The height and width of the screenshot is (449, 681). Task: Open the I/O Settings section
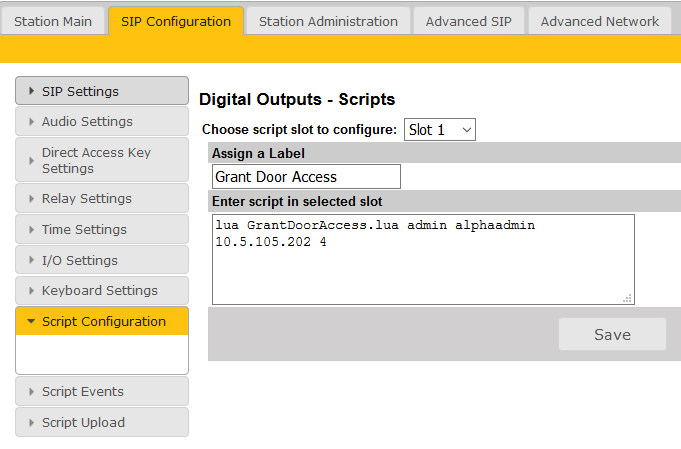(102, 261)
